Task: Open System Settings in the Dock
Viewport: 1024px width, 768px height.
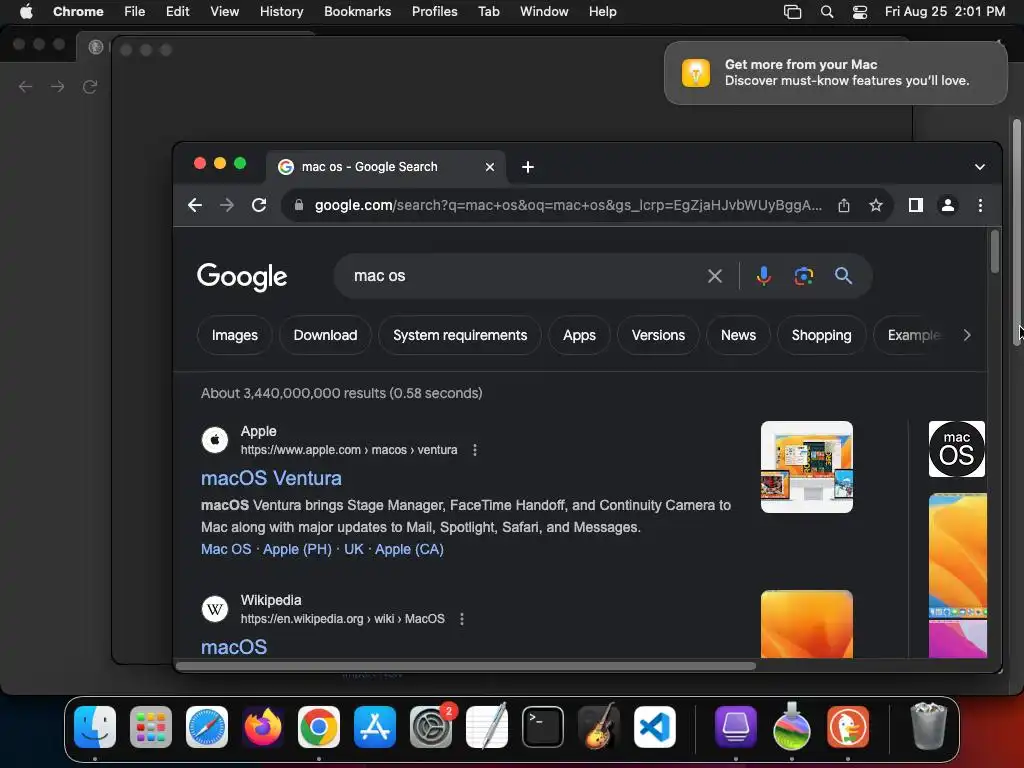Action: click(x=431, y=727)
